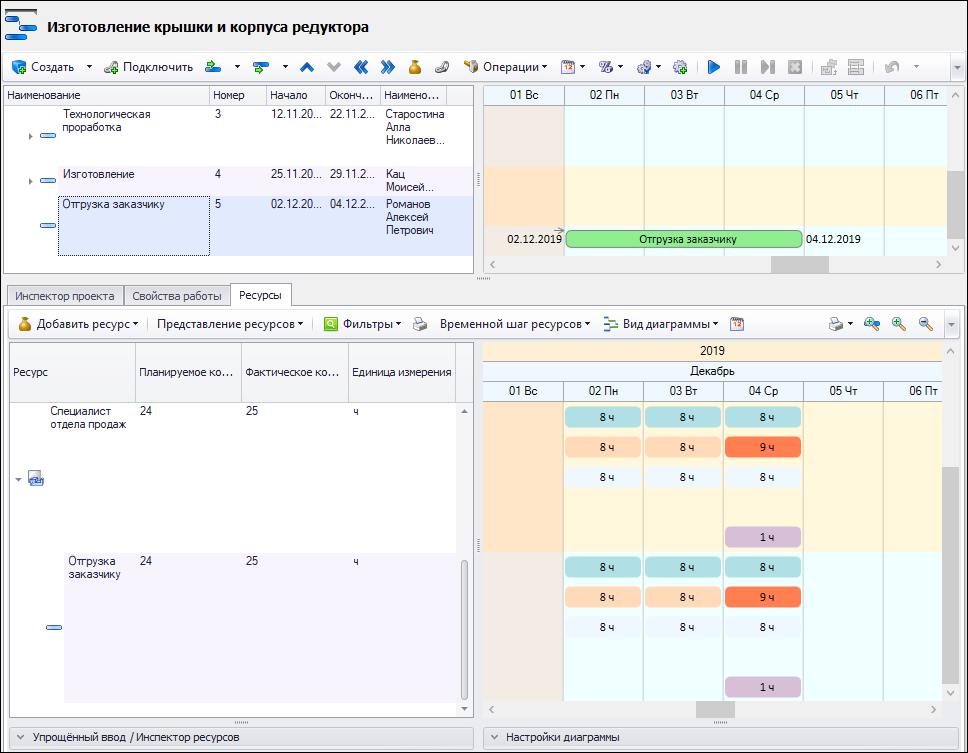Viewport: 968px width, 753px height.
Task: Move task up with the blue up arrow
Action: click(x=307, y=67)
